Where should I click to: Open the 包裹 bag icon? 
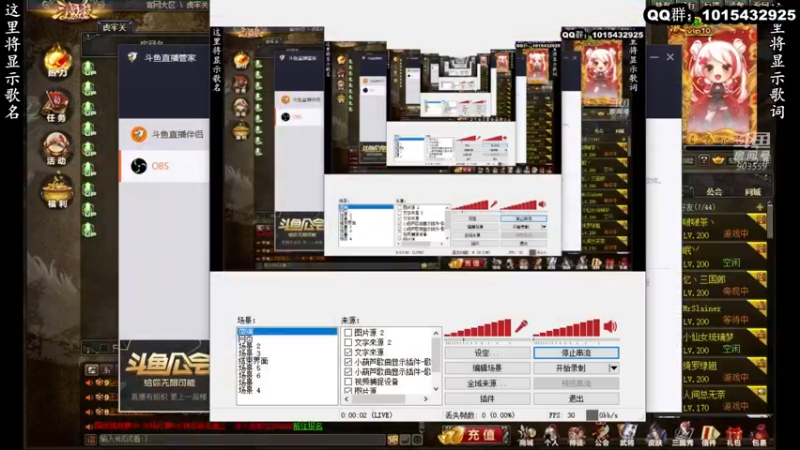759,436
